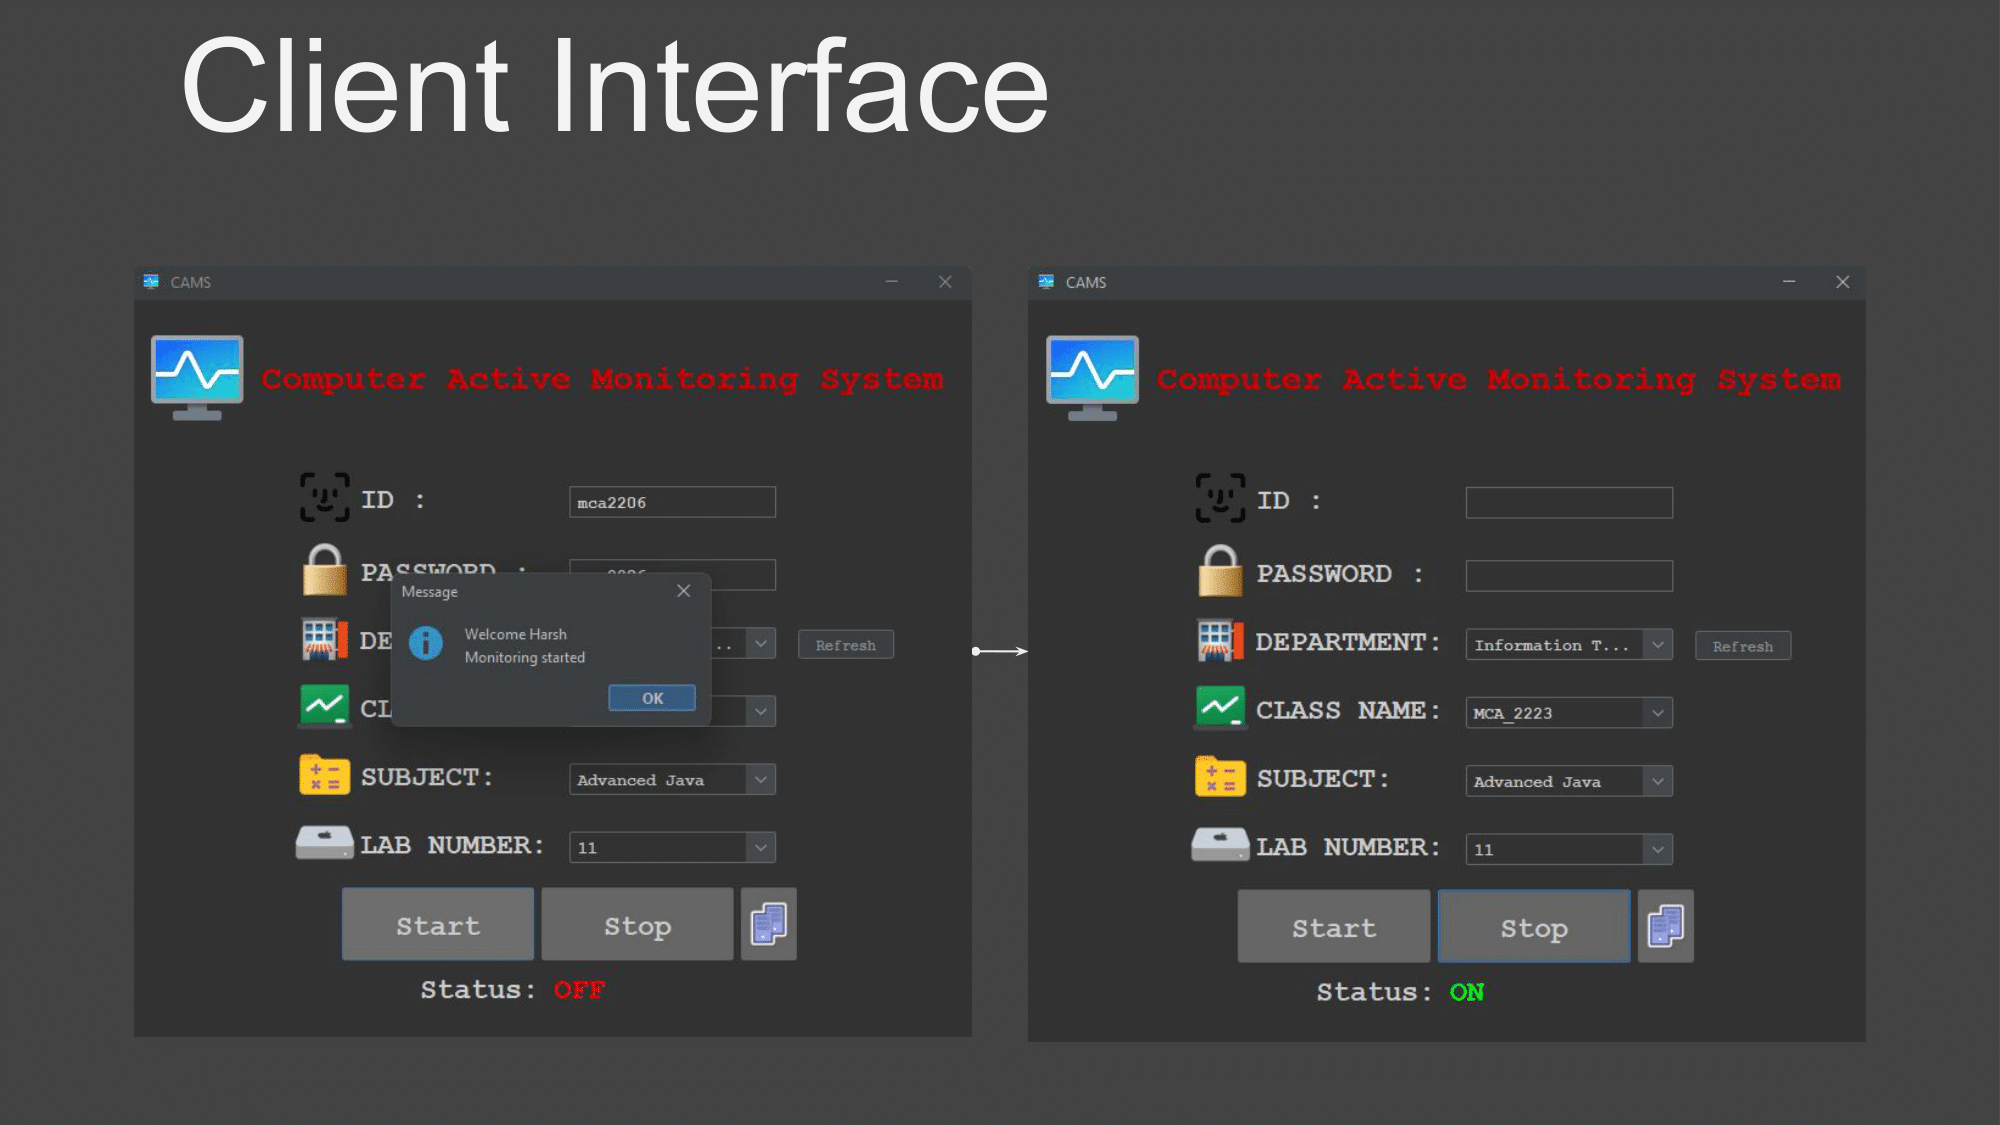Expand Lab Number dropdown in right window

[x=1658, y=849]
